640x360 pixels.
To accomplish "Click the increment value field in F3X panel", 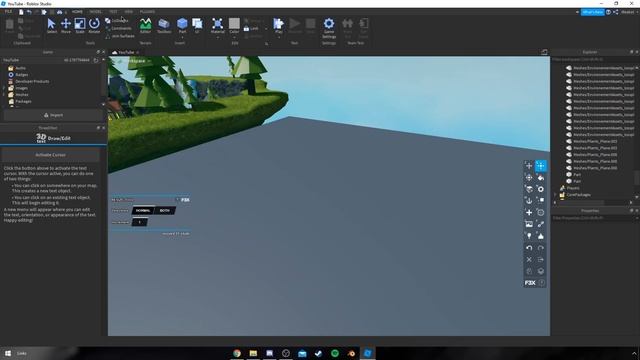I will tap(140, 222).
